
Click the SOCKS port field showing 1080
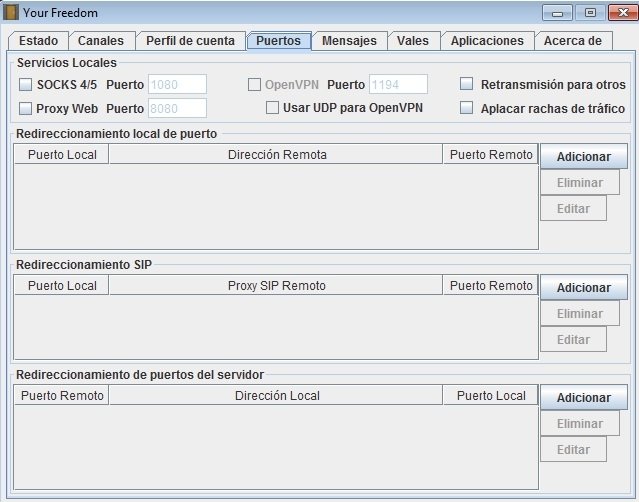coord(177,84)
